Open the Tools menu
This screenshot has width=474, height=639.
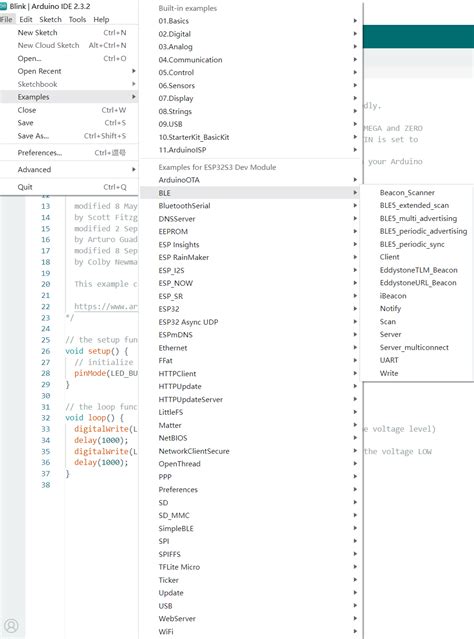coord(77,19)
